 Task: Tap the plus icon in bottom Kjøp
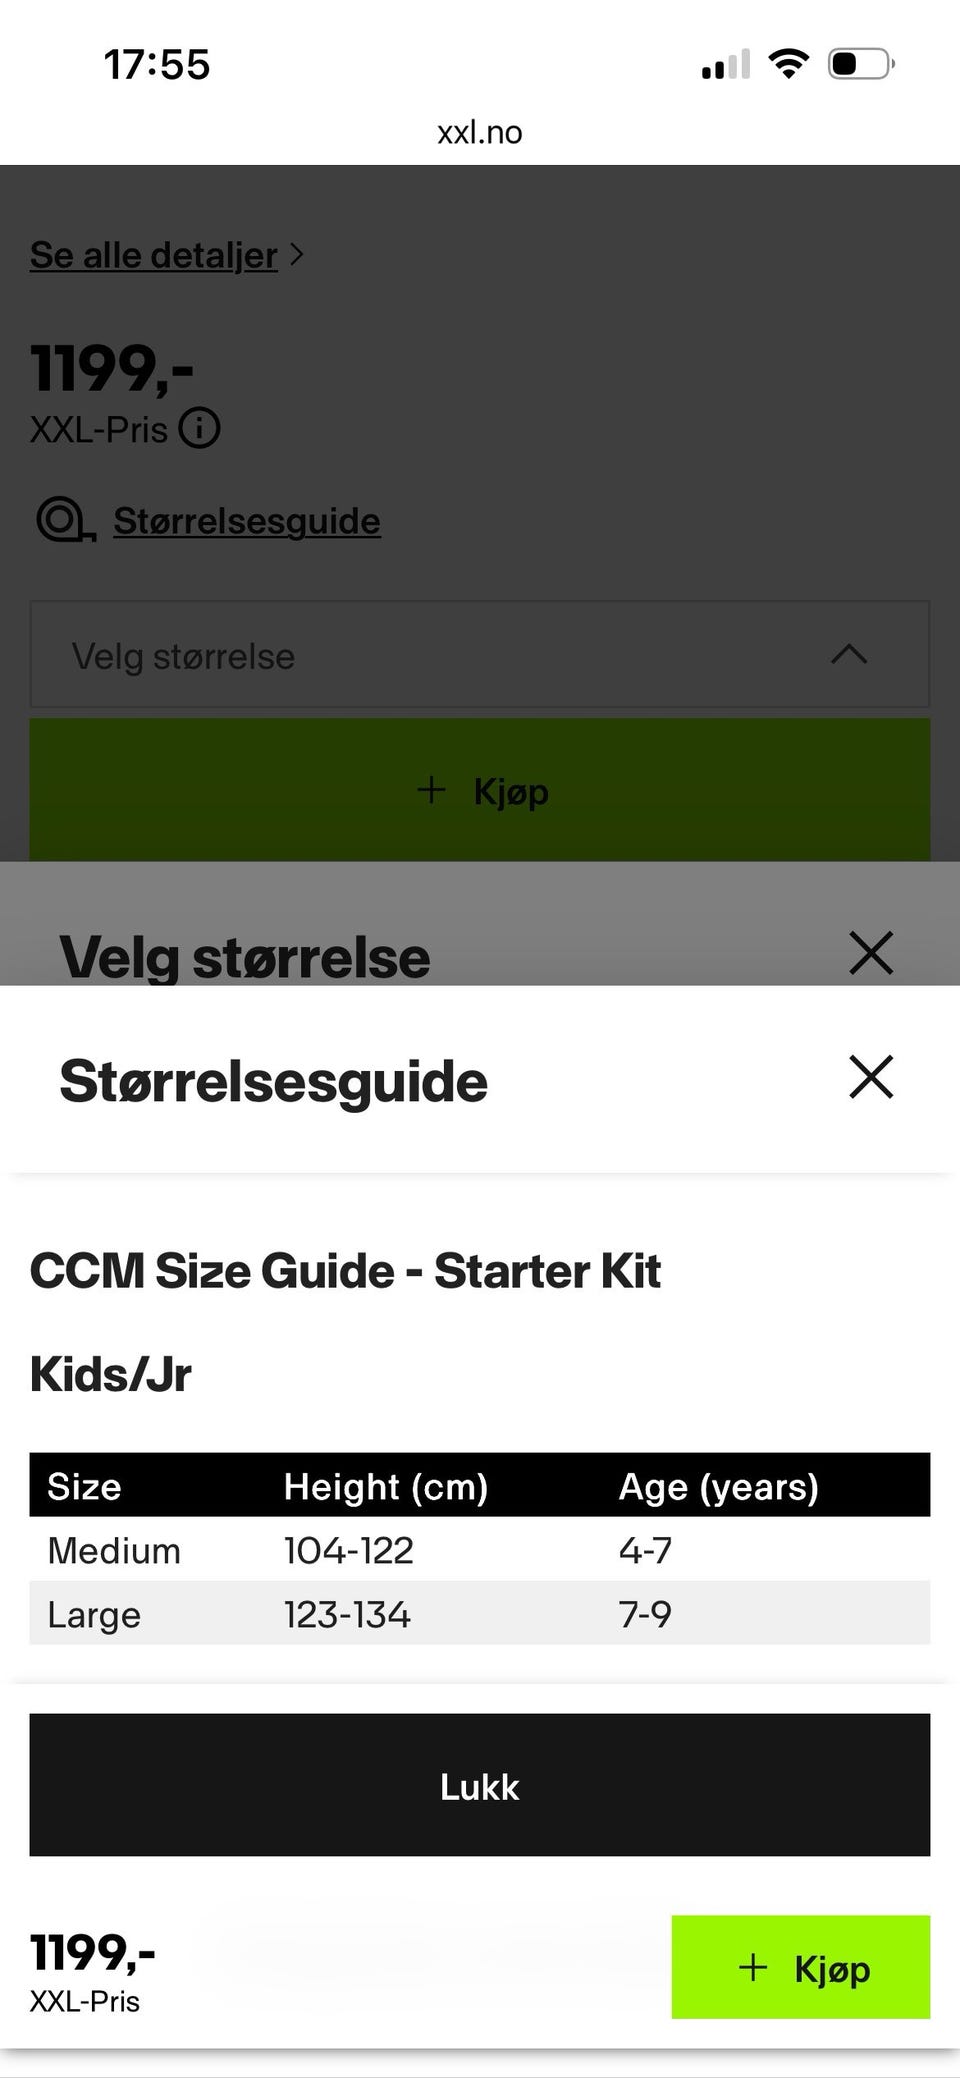(752, 1968)
